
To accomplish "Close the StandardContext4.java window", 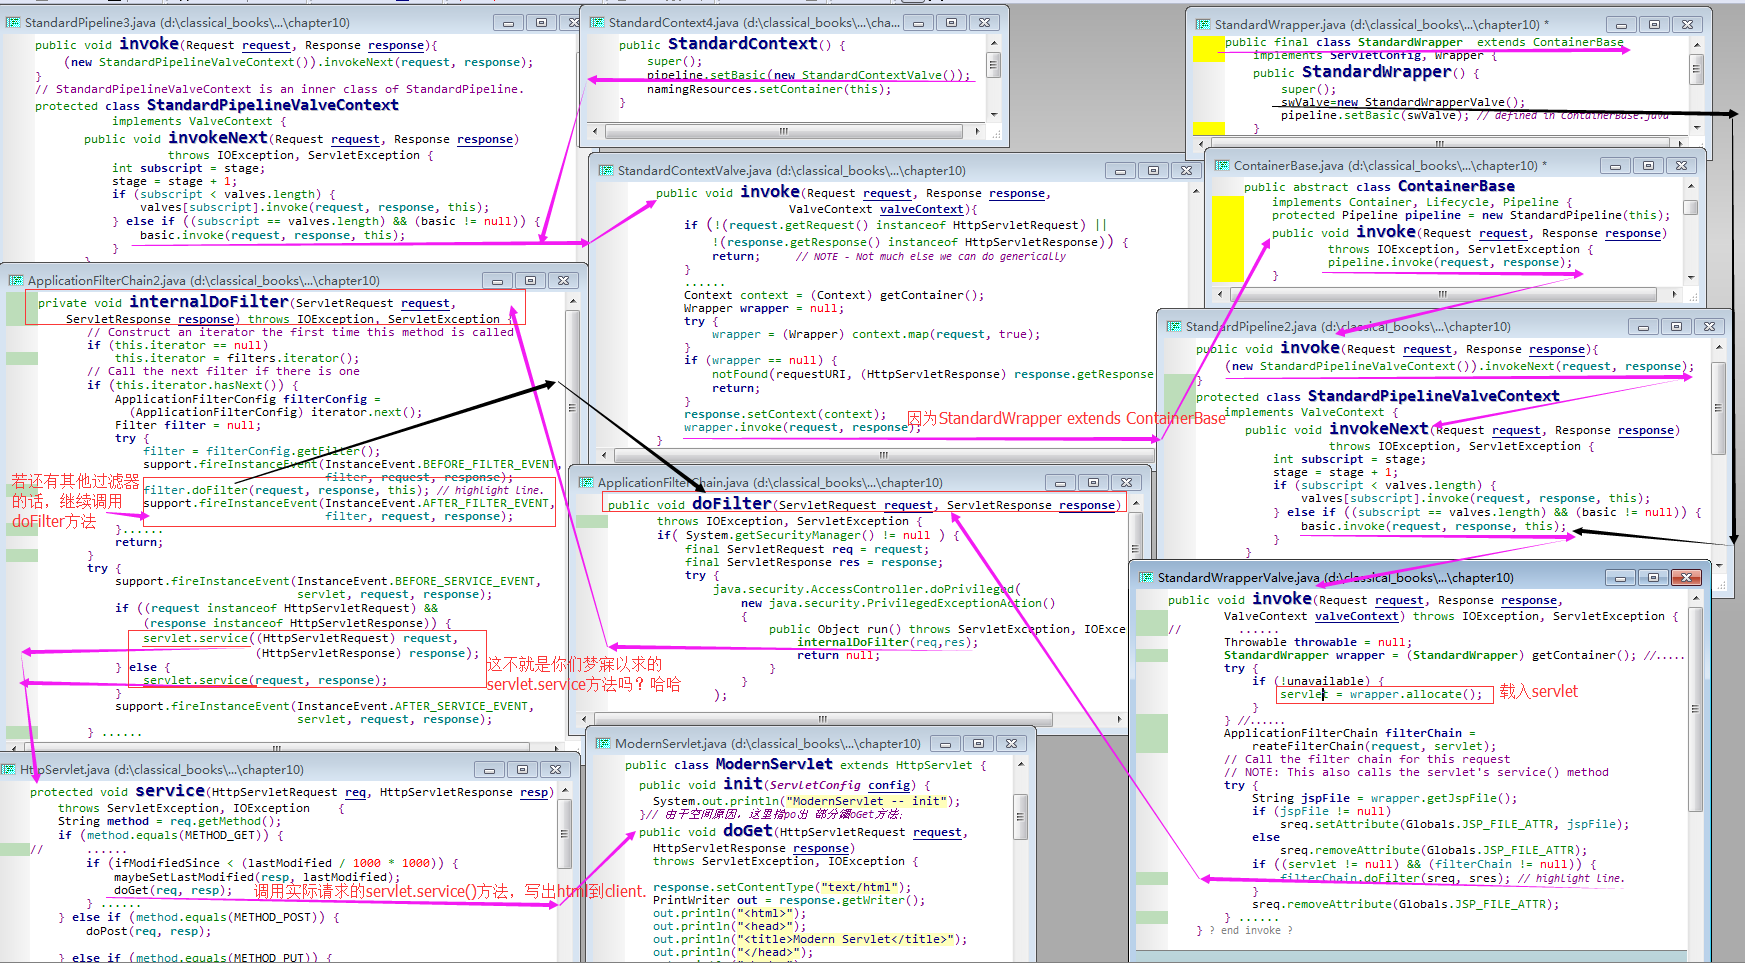I will tap(984, 22).
